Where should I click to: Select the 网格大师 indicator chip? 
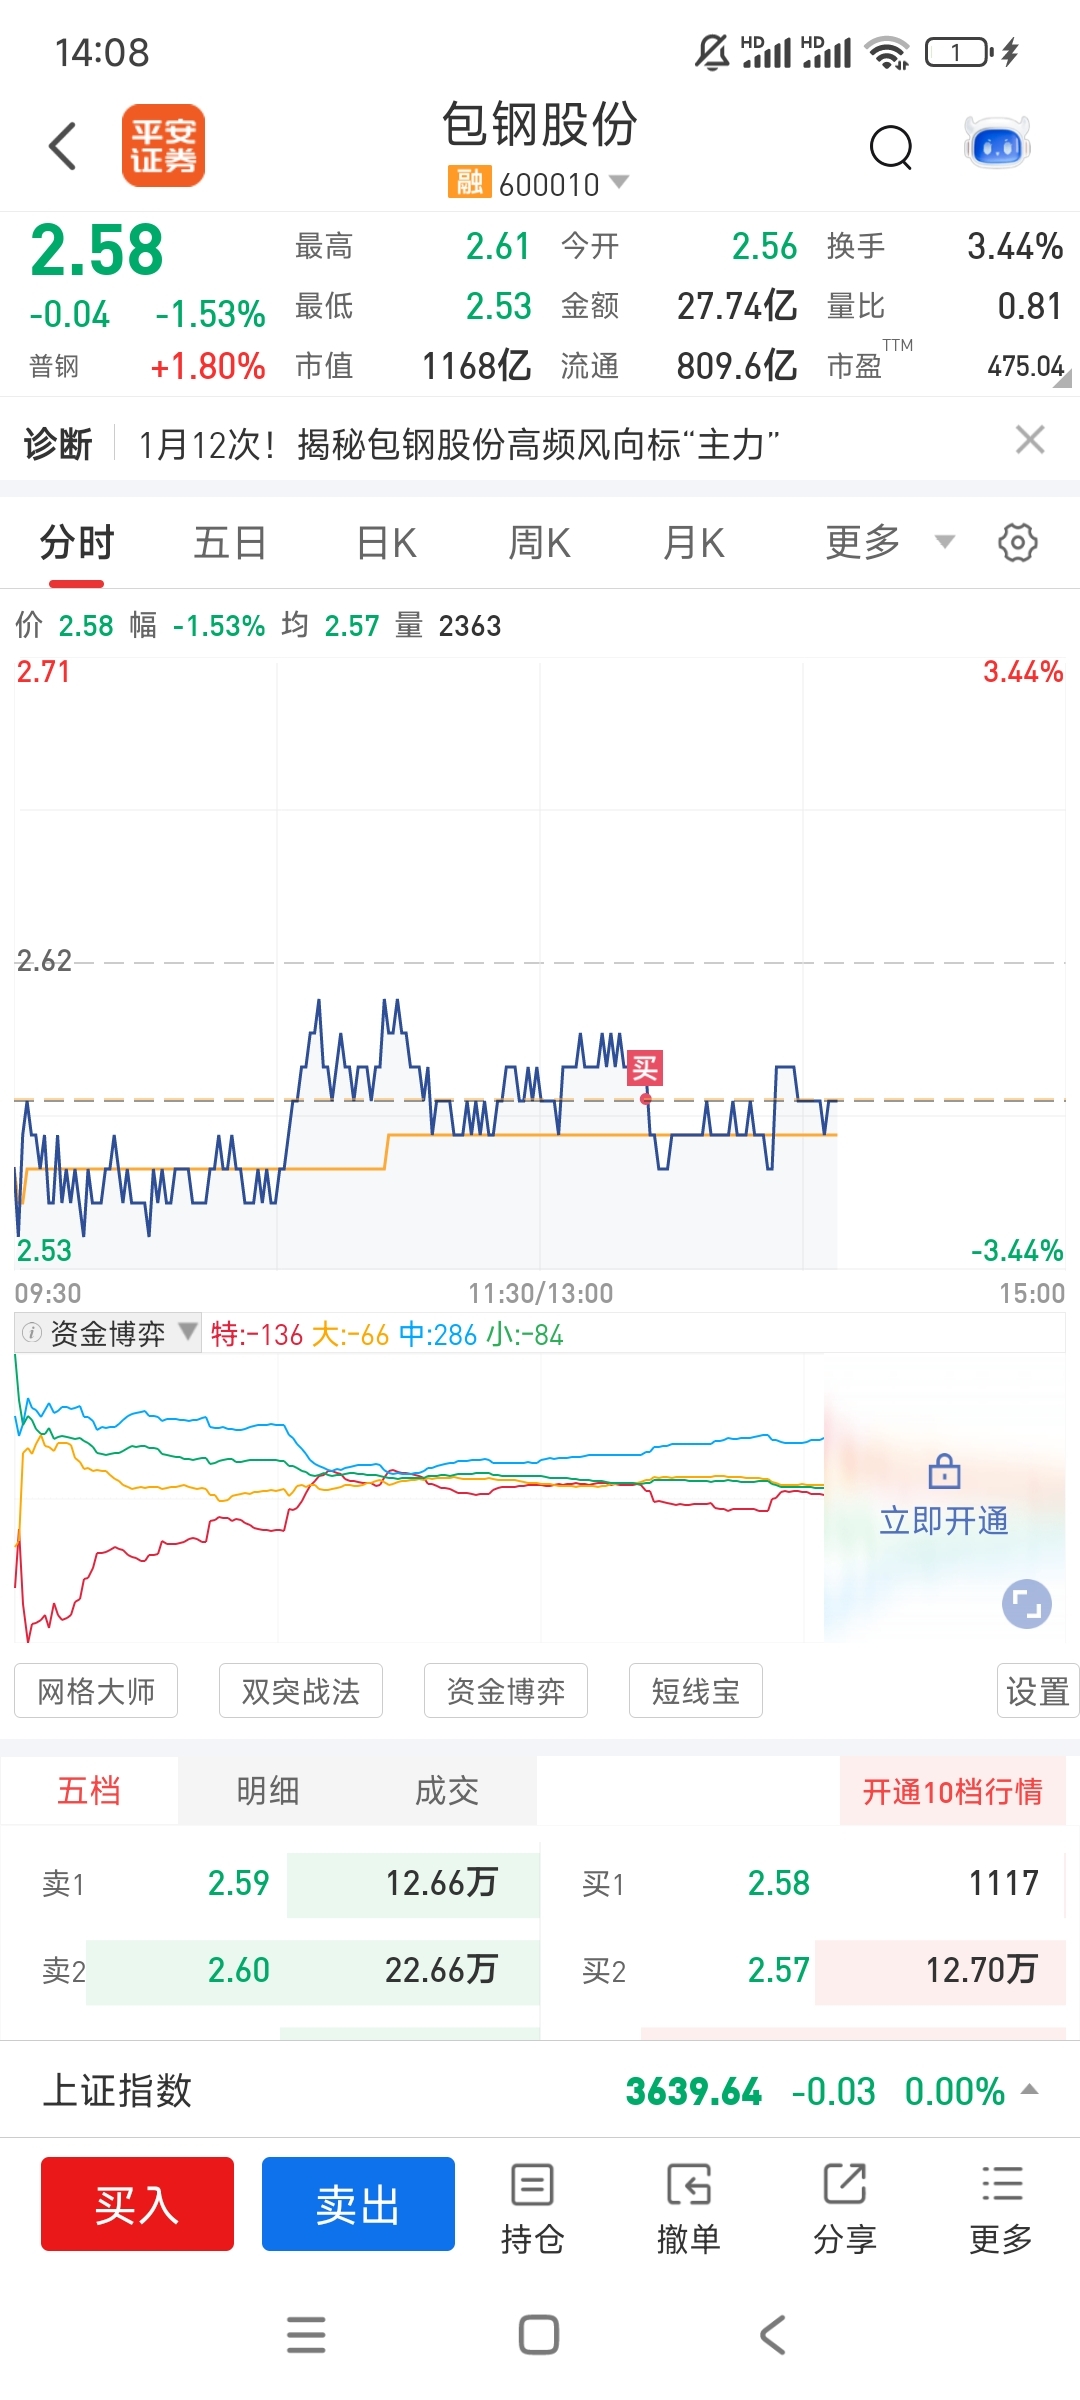[96, 1691]
